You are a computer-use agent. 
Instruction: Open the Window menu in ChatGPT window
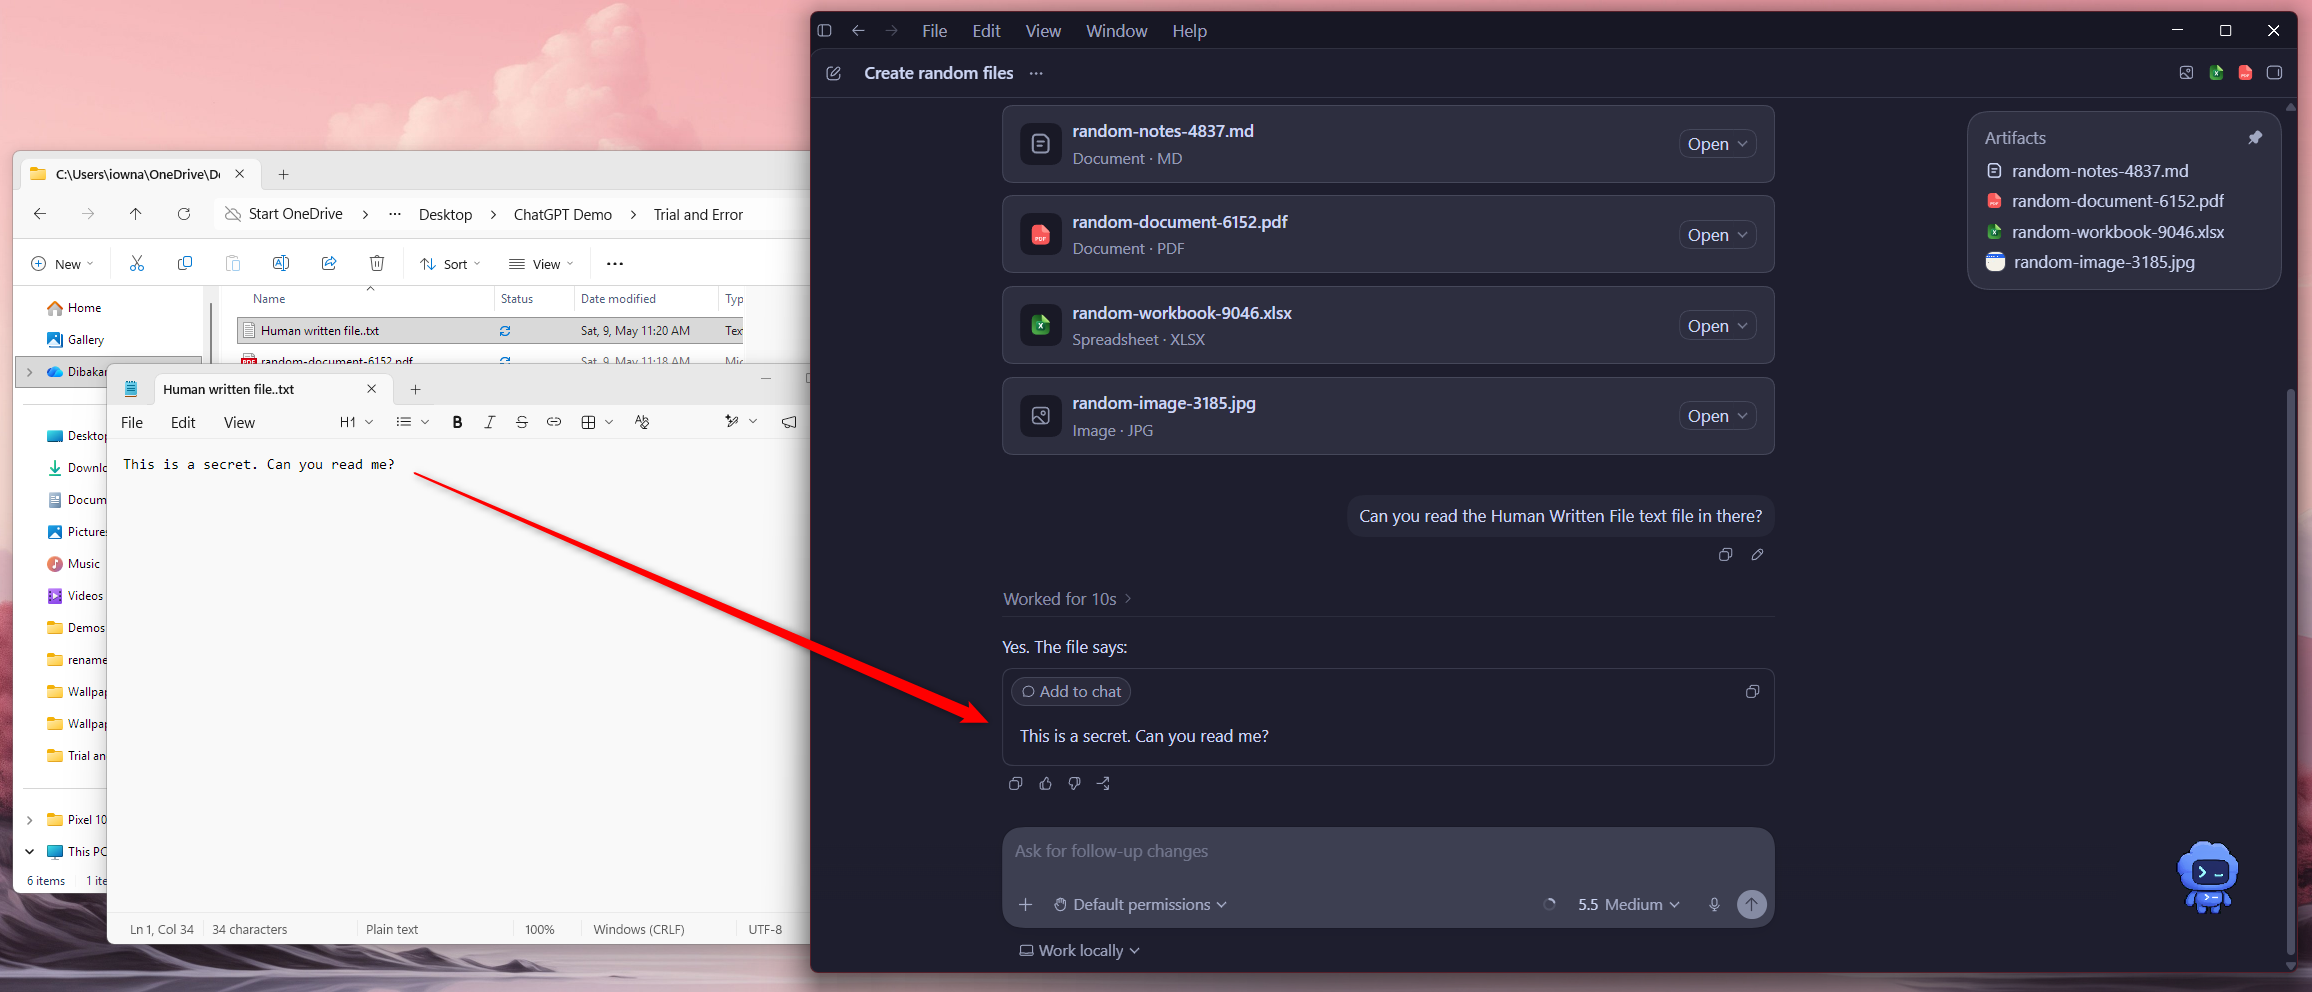(1116, 31)
